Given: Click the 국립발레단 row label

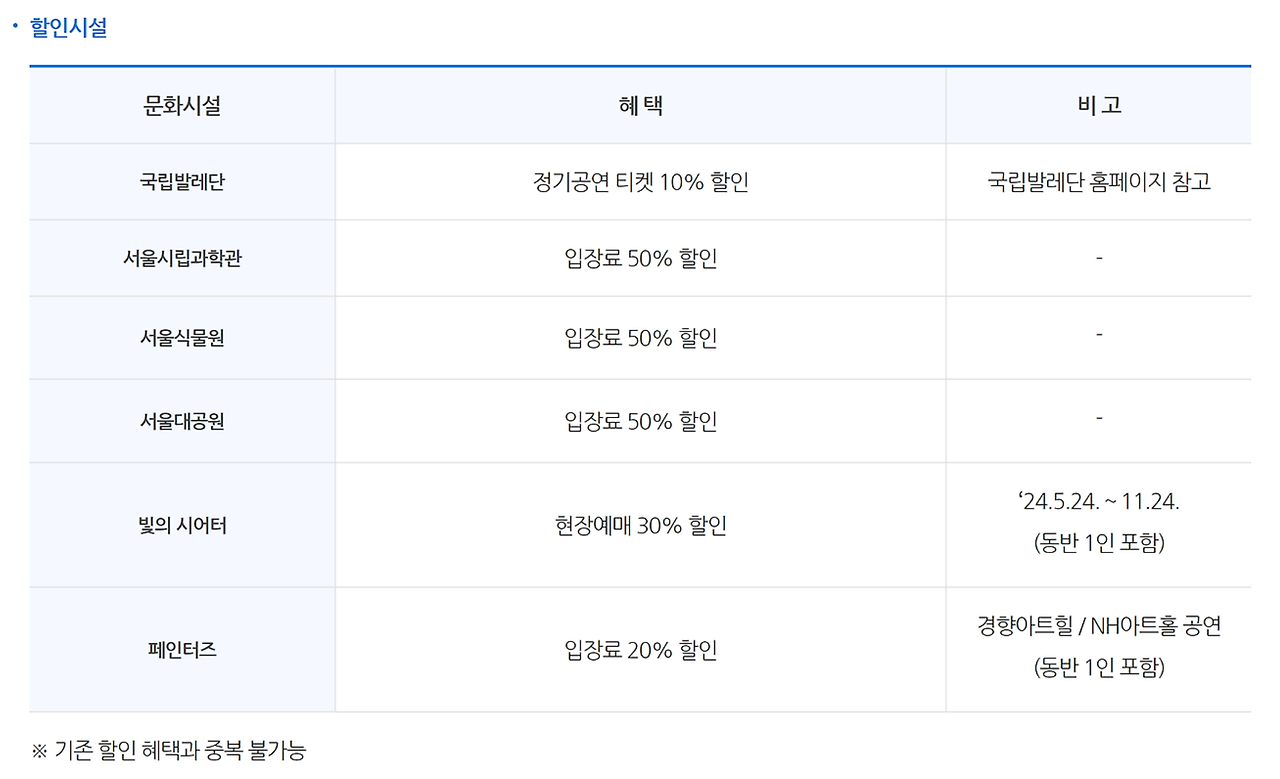Looking at the screenshot, I should pyautogui.click(x=182, y=182).
